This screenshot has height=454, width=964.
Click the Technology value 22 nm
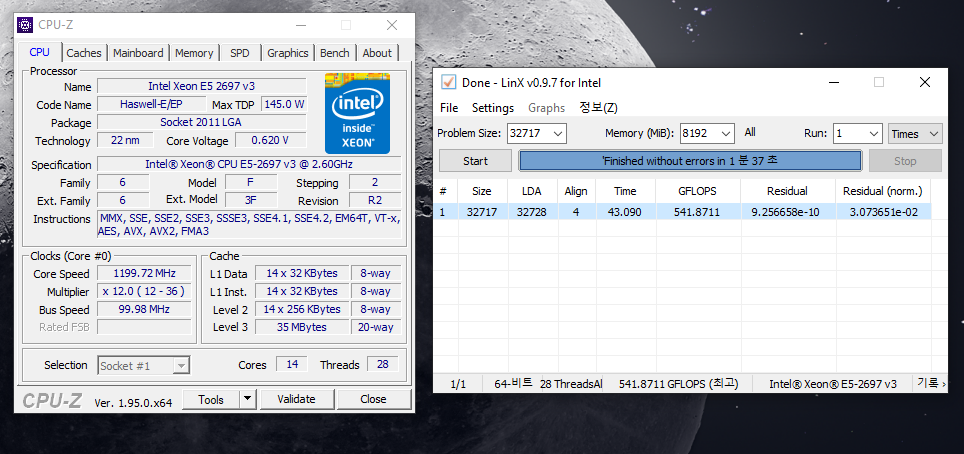pos(125,140)
